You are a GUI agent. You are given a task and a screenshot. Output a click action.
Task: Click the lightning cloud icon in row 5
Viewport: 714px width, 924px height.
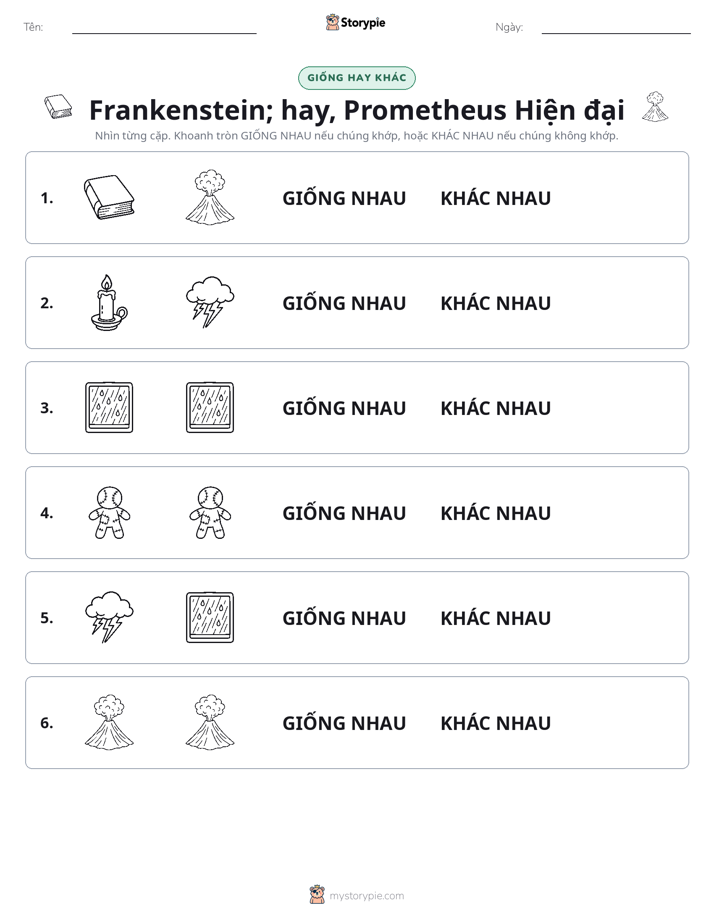109,617
